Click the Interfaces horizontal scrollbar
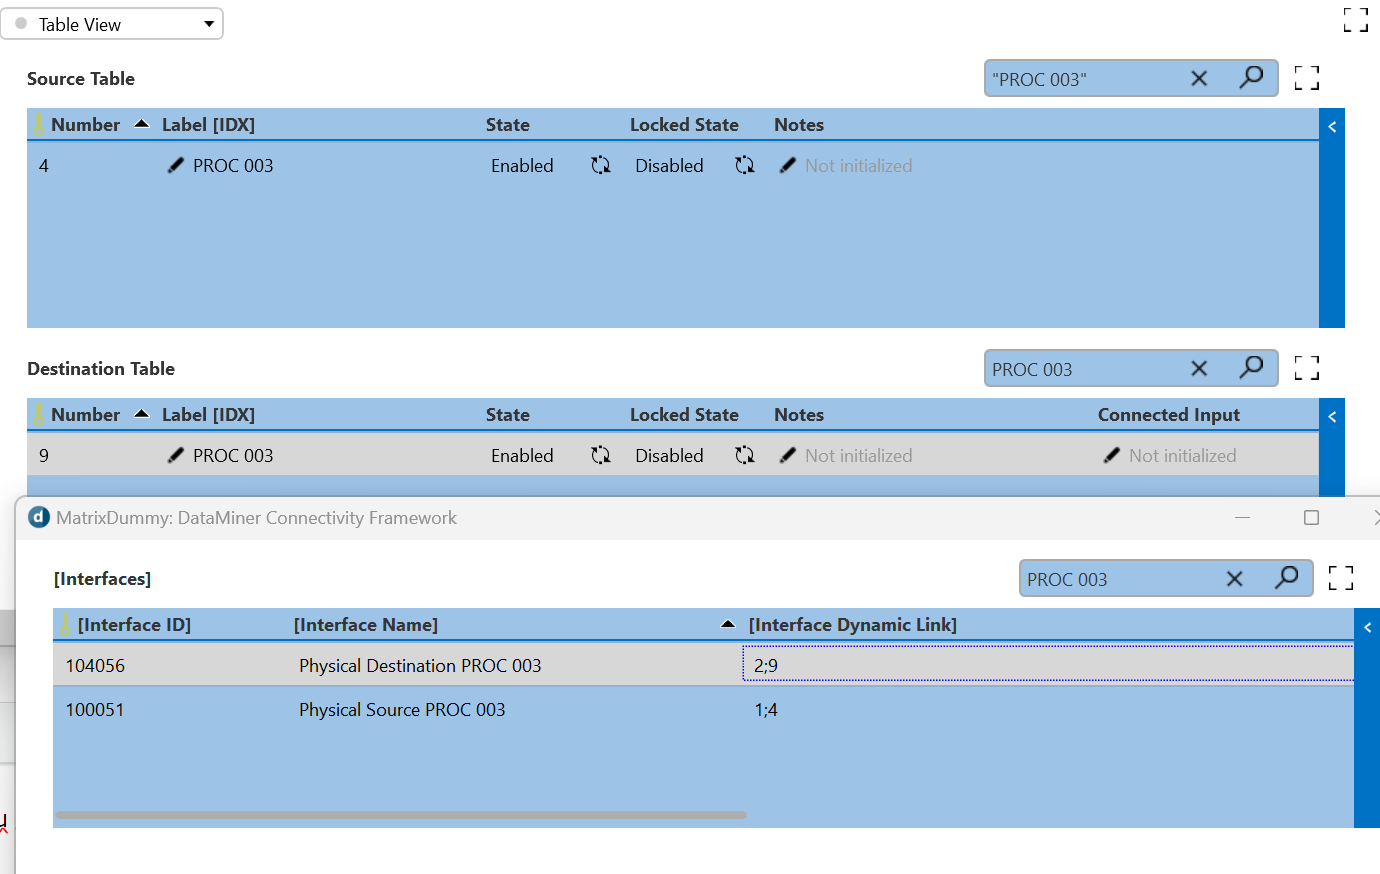This screenshot has height=874, width=1380. point(401,815)
